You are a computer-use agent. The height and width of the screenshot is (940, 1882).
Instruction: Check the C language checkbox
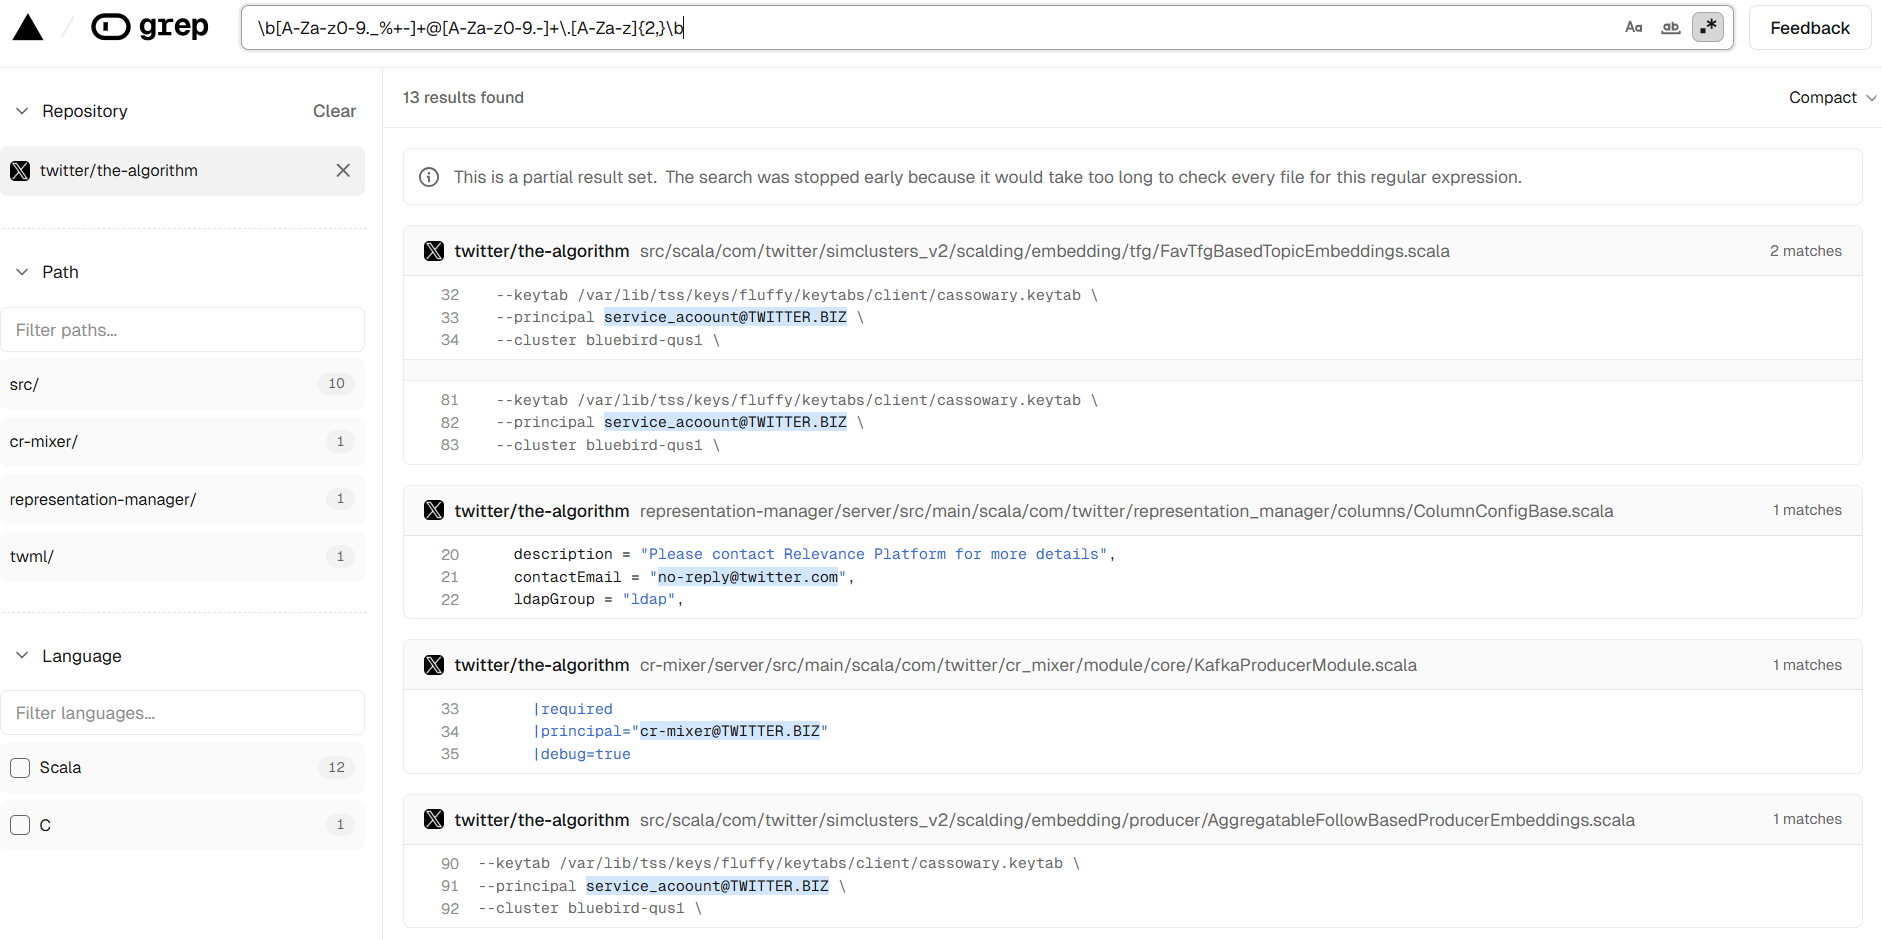pos(20,825)
